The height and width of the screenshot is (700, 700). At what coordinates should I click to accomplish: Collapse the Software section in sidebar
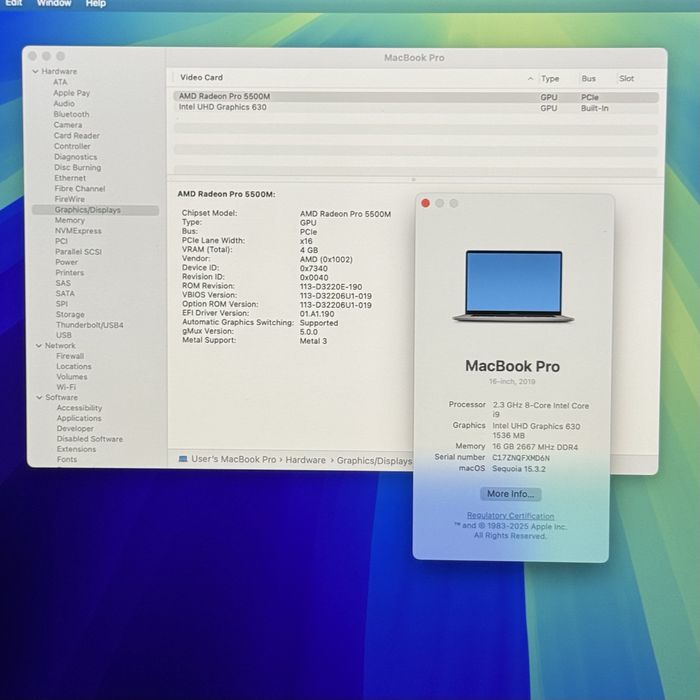pos(39,397)
